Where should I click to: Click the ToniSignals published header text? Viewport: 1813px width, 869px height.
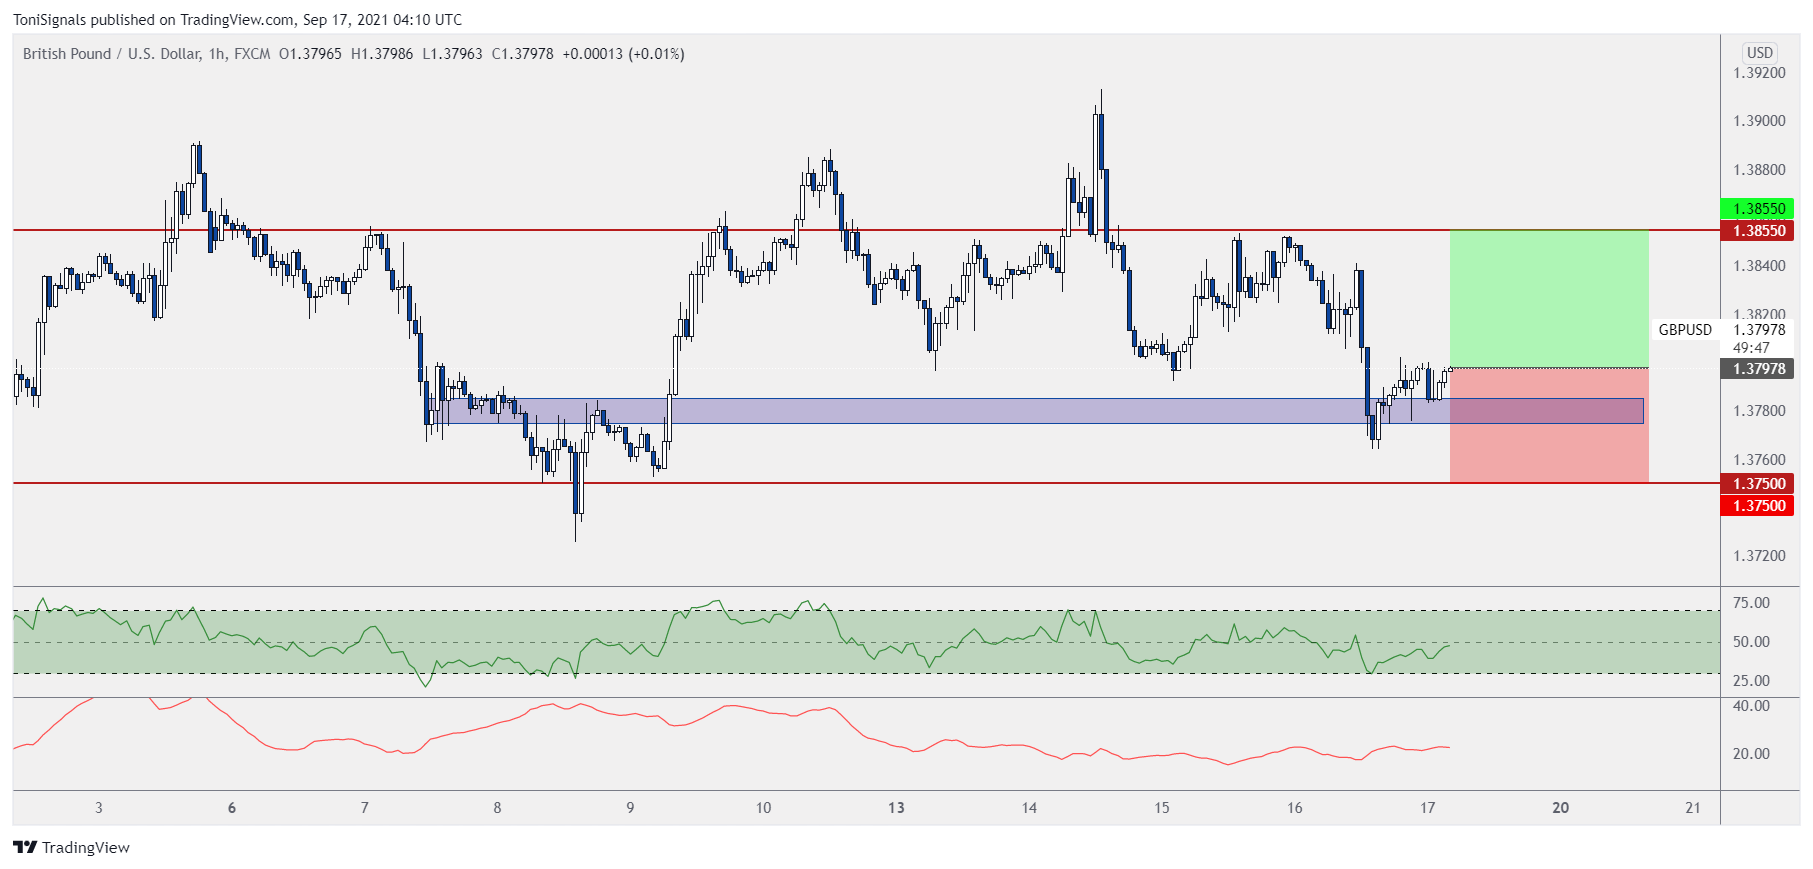pos(237,20)
